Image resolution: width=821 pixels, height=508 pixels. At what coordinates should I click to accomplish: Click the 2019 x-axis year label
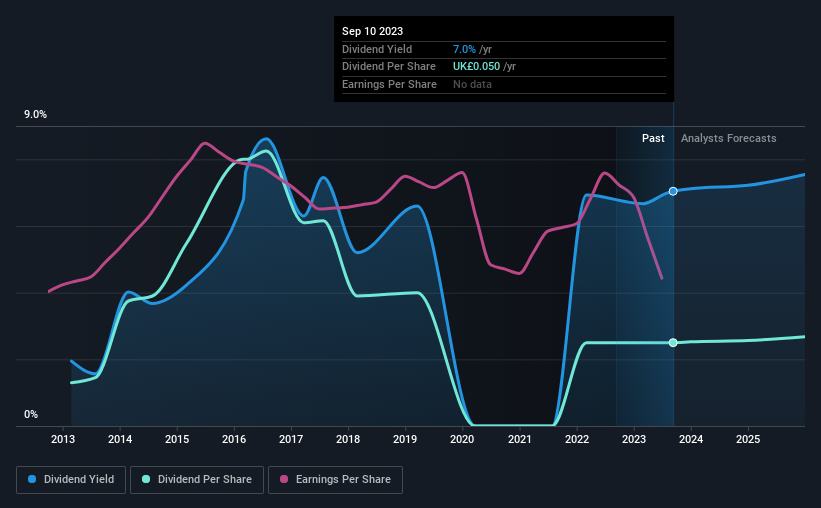(405, 439)
